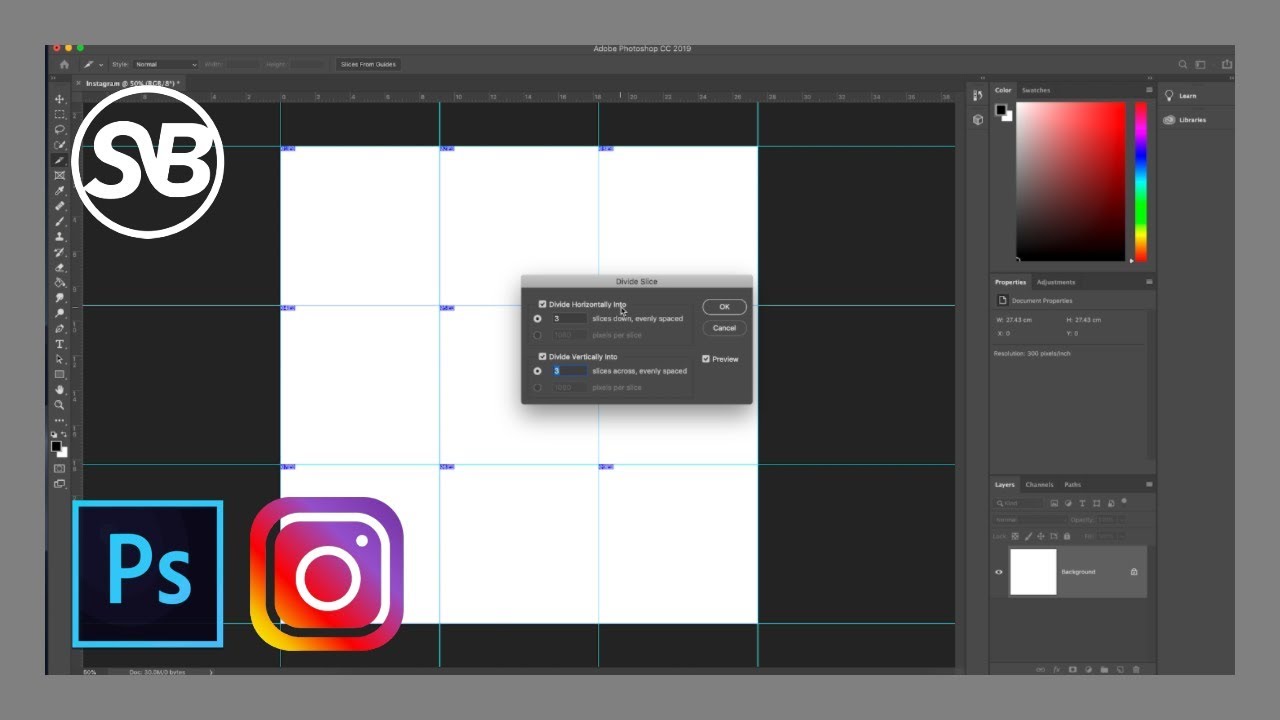Select the Move tool

(60, 99)
